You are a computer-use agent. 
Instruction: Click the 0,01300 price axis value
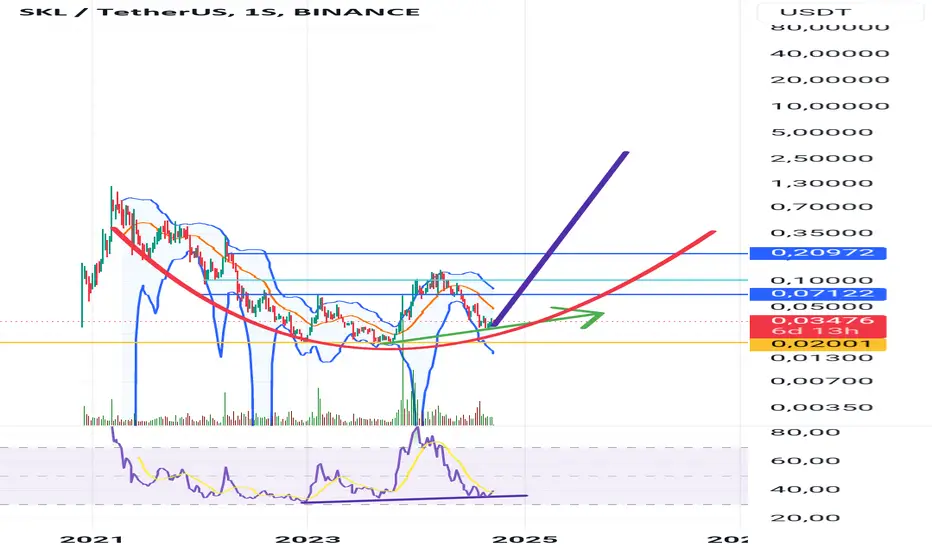pyautogui.click(x=821, y=357)
